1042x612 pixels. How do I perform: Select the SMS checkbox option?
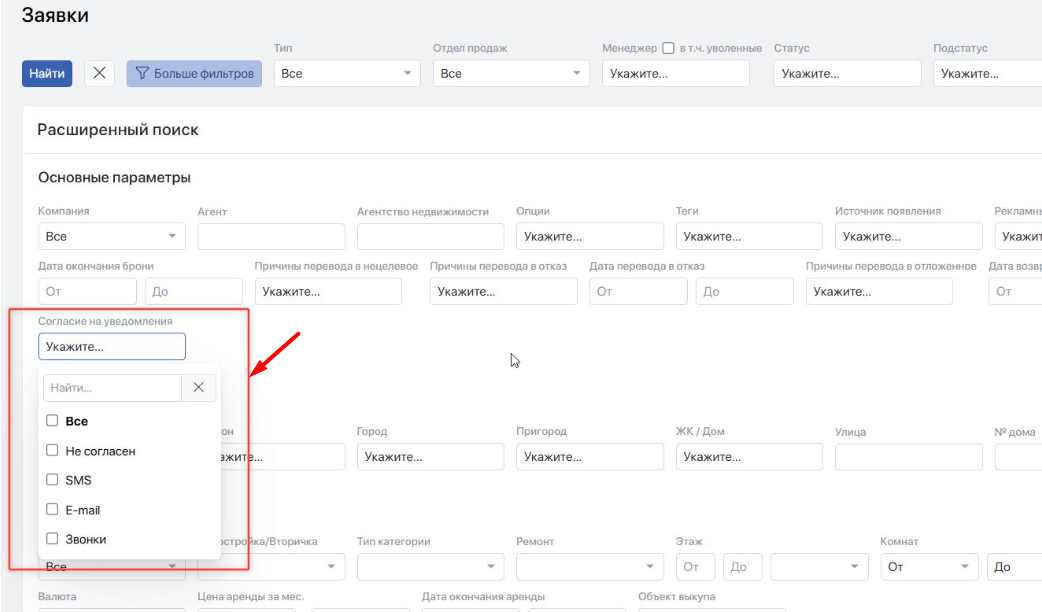(x=52, y=480)
